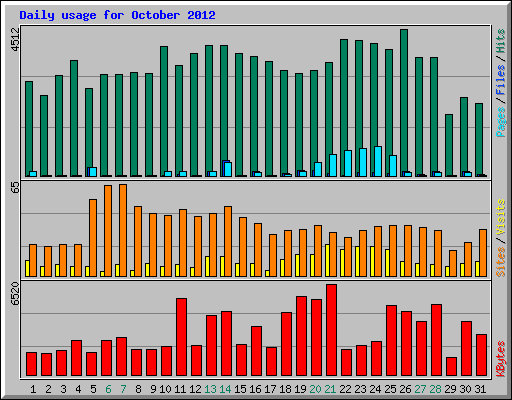Click the "Daily usage for October 2012" title
The image size is (512, 400).
tap(117, 15)
